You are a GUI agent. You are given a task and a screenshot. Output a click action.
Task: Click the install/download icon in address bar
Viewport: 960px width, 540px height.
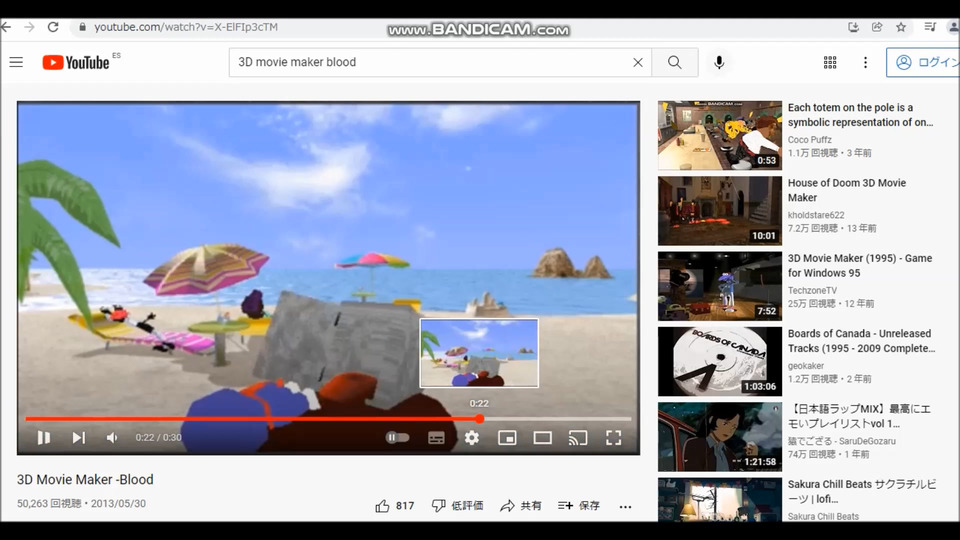coord(853,27)
